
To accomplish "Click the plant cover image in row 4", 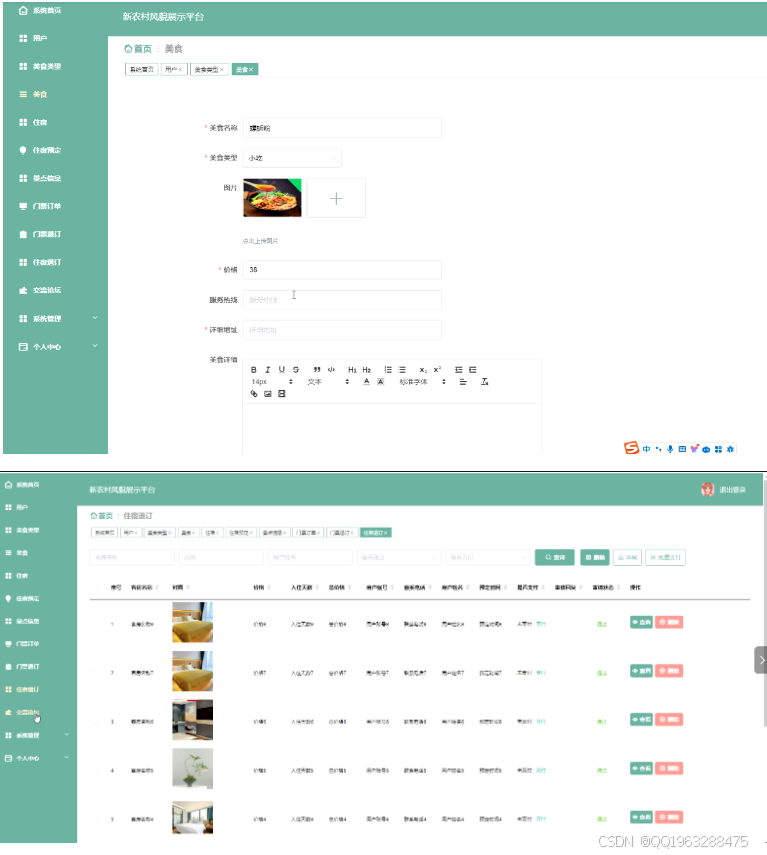I will (192, 768).
